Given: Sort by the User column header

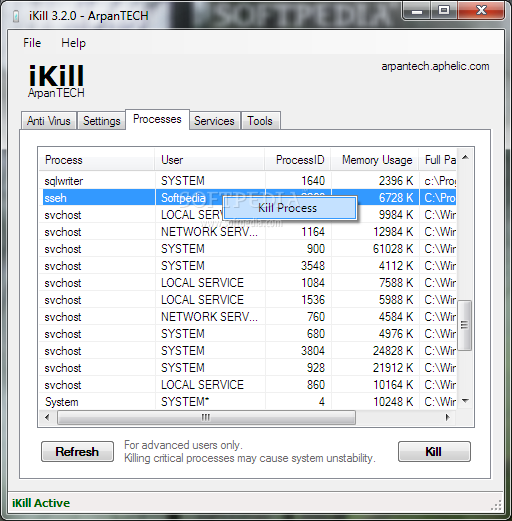Looking at the screenshot, I should (210, 160).
